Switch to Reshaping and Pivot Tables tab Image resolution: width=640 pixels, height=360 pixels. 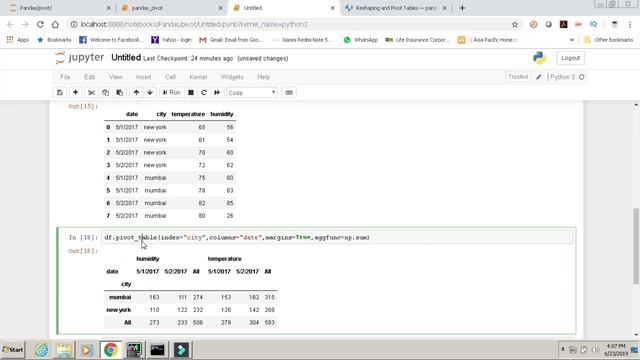pos(395,8)
